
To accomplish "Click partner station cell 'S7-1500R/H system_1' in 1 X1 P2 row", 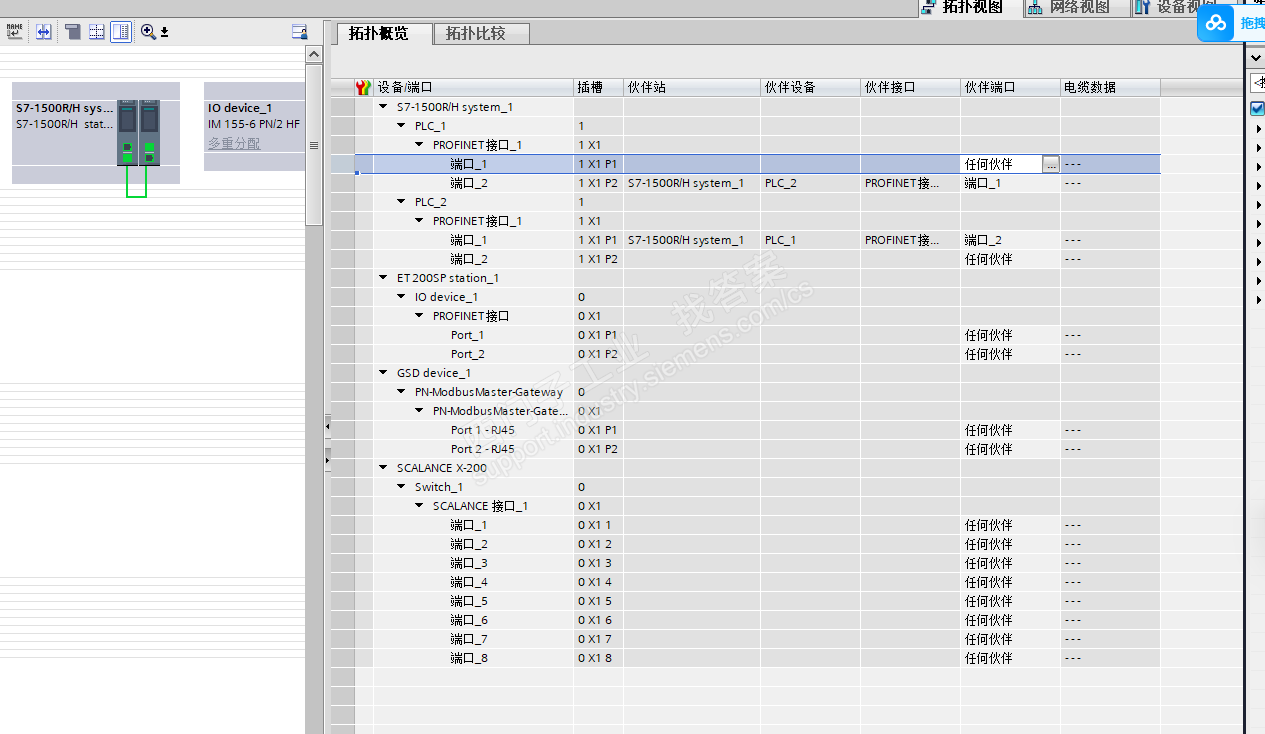I will [x=692, y=183].
